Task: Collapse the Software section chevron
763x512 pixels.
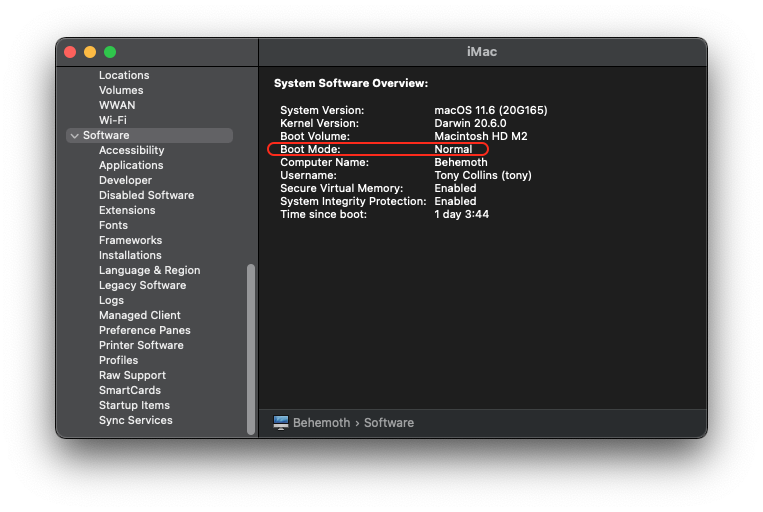Action: (x=74, y=136)
